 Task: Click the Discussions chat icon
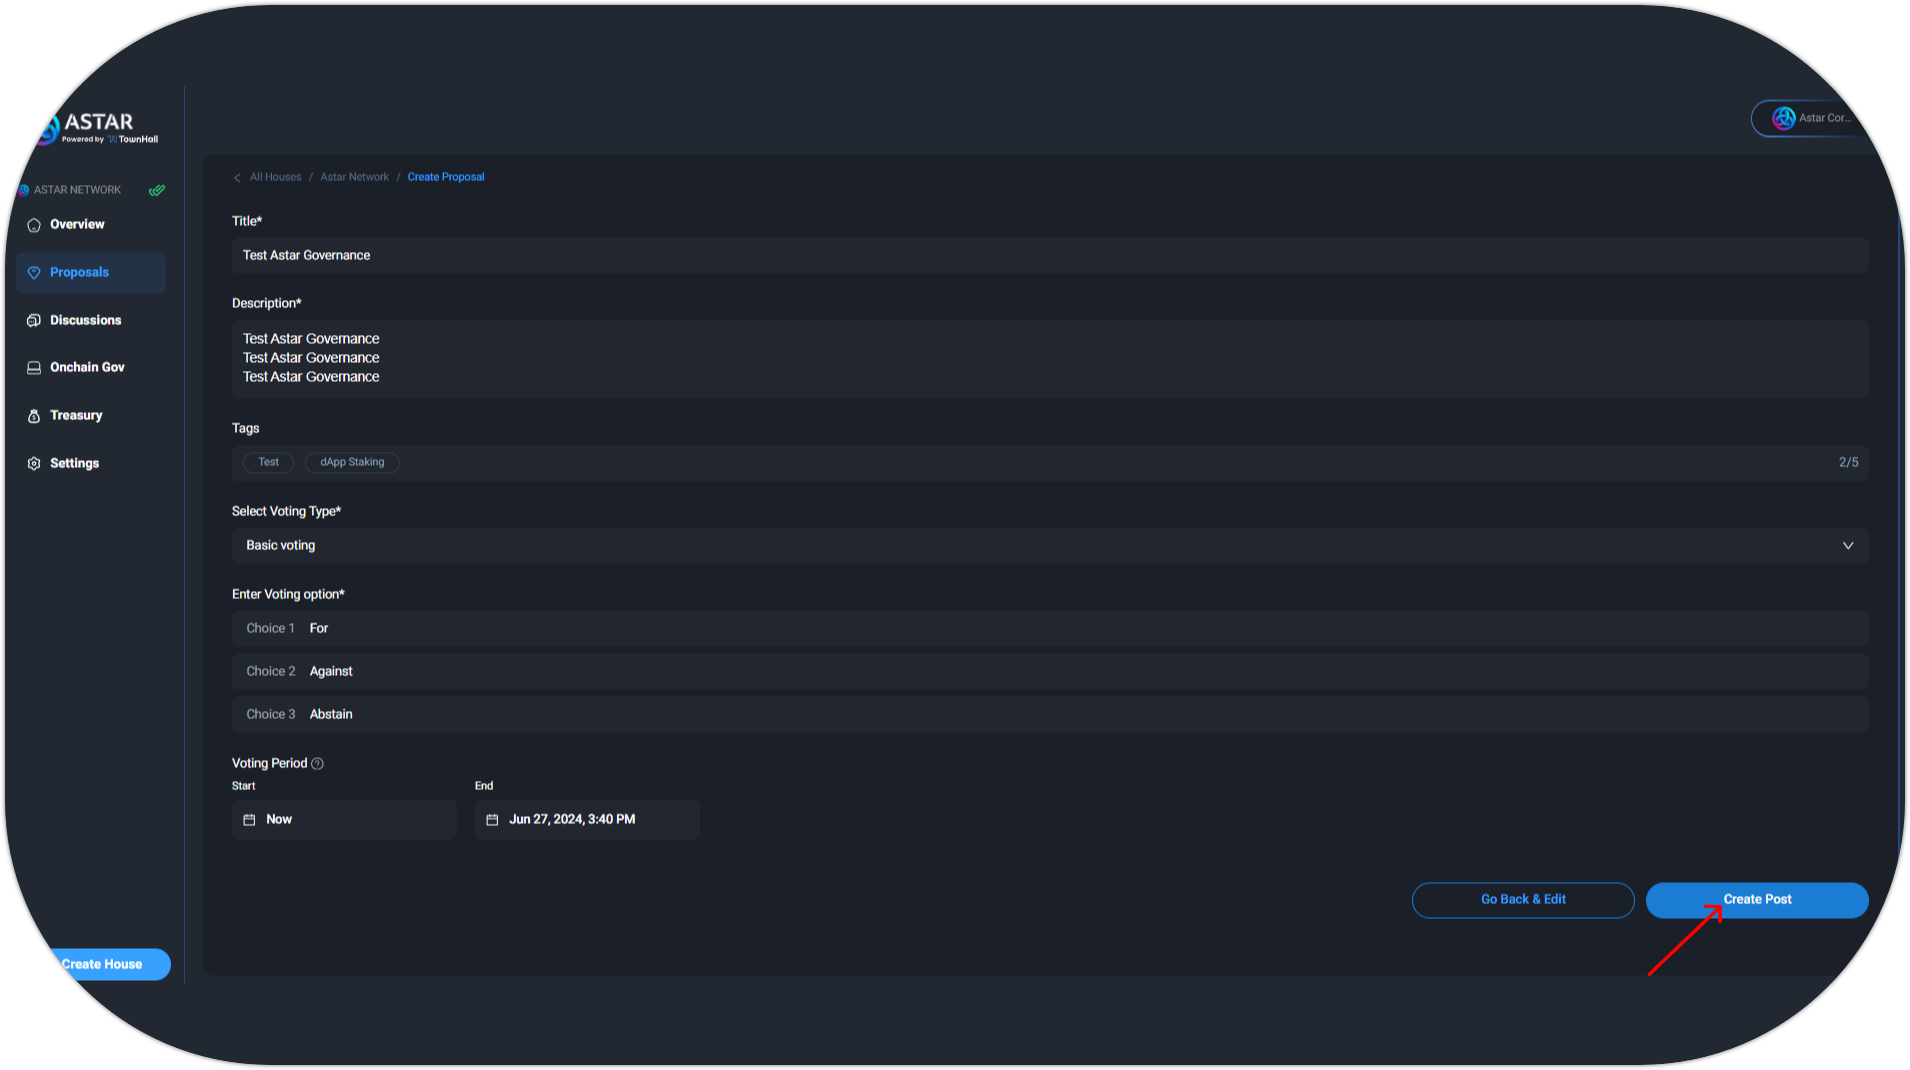(x=34, y=321)
